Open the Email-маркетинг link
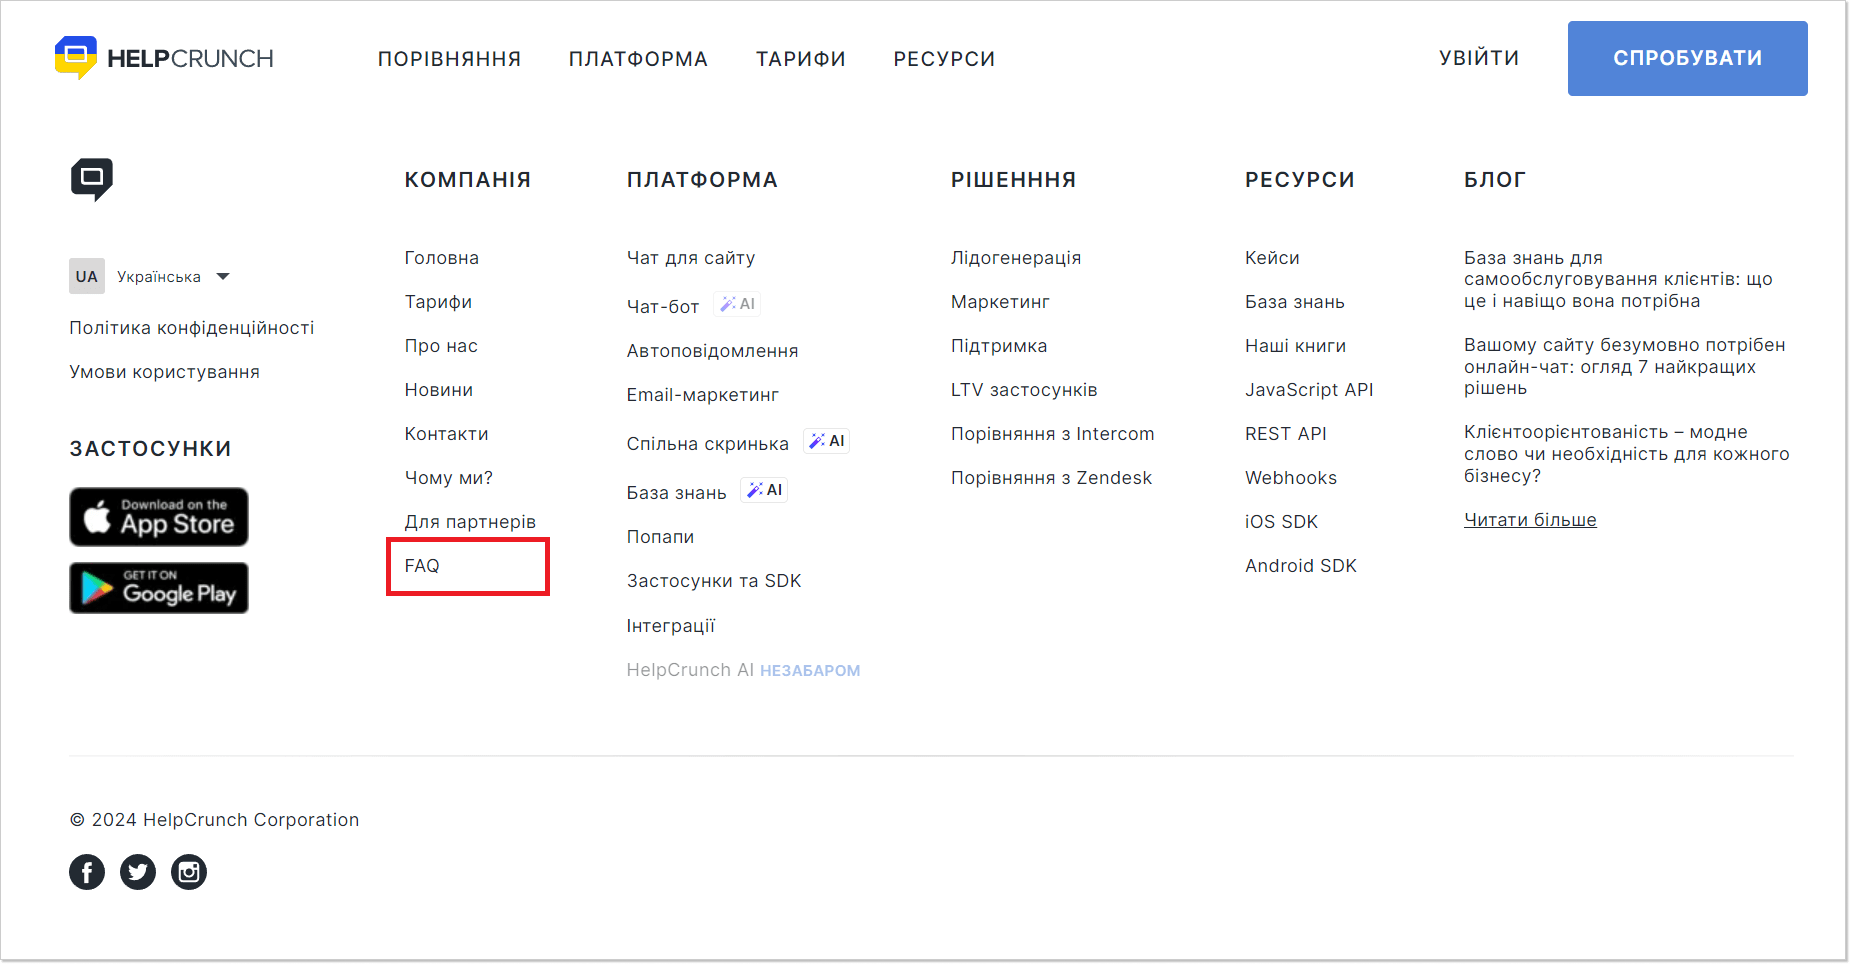The height and width of the screenshot is (964, 1850). 702,395
